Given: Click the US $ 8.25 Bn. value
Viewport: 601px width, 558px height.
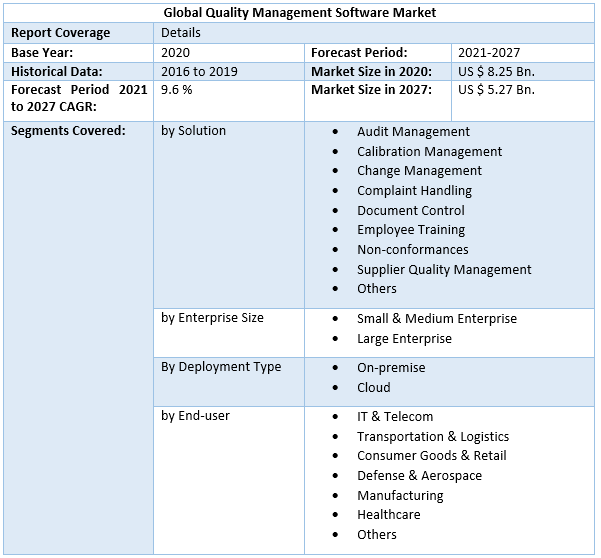Looking at the screenshot, I should click(x=496, y=71).
